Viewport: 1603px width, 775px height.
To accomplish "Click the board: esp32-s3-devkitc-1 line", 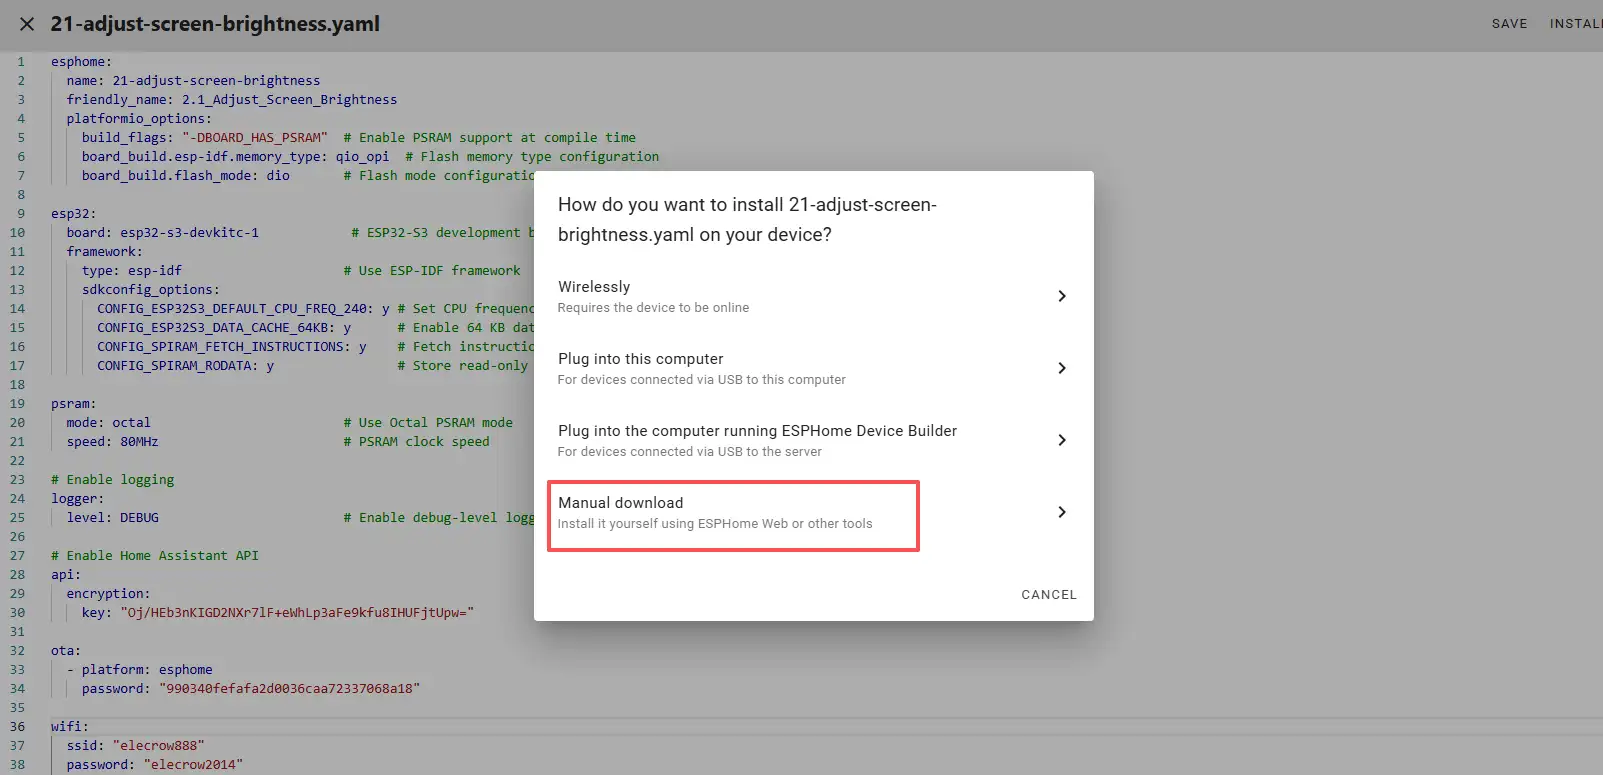I will coord(162,233).
